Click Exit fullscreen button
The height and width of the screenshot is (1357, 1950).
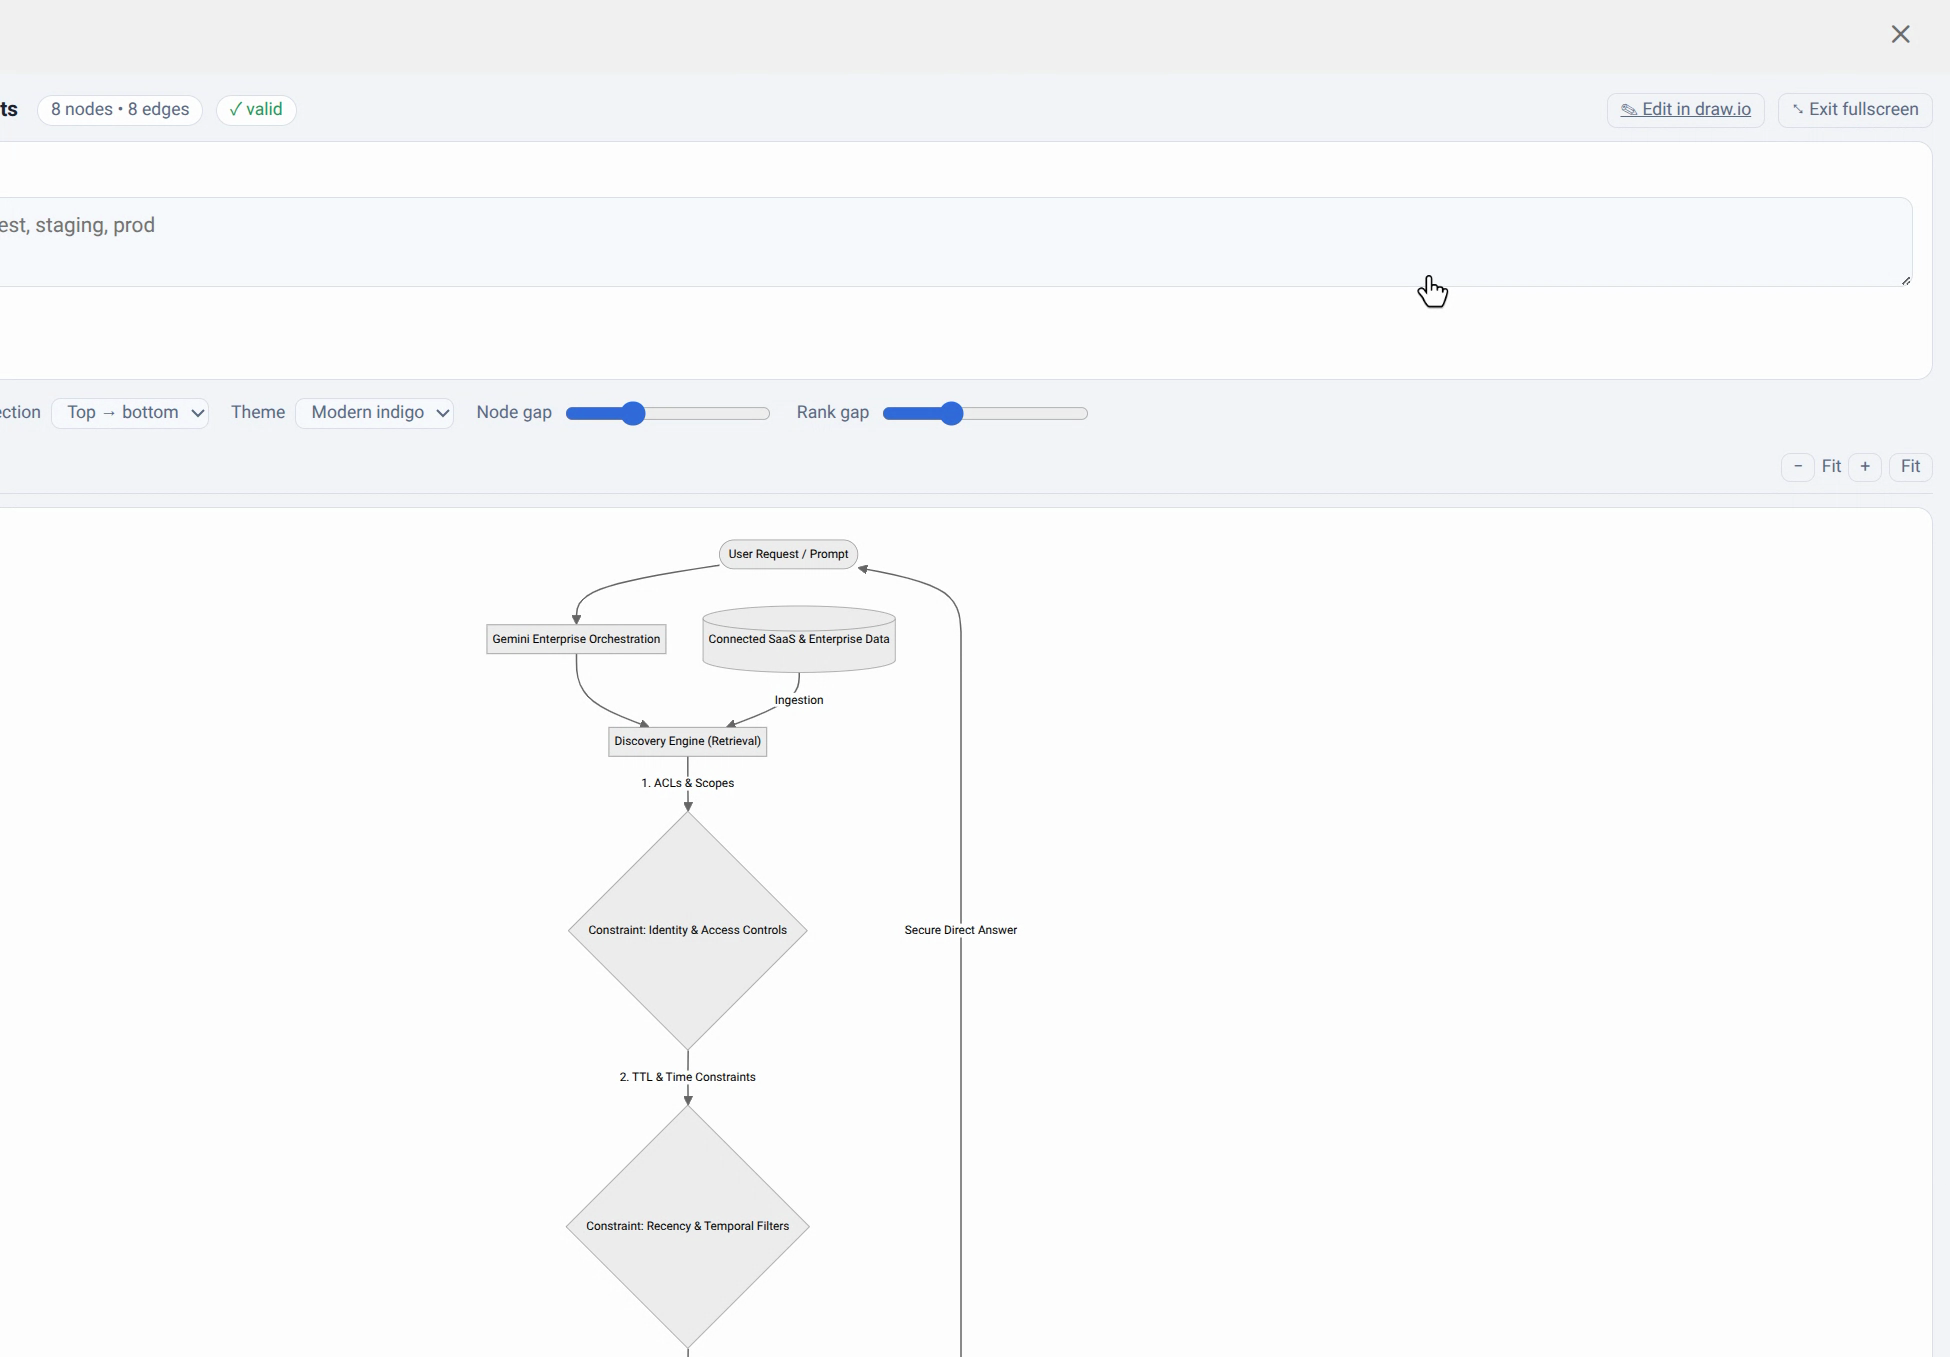pos(1855,109)
